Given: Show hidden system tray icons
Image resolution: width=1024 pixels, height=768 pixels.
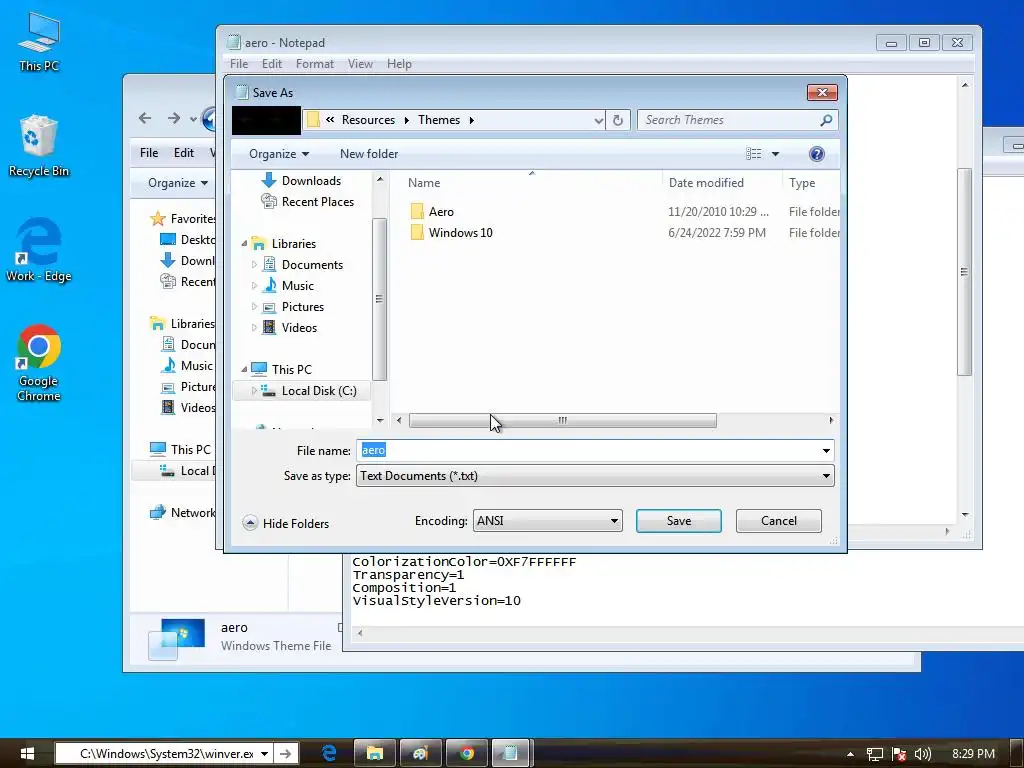Looking at the screenshot, I should point(850,754).
